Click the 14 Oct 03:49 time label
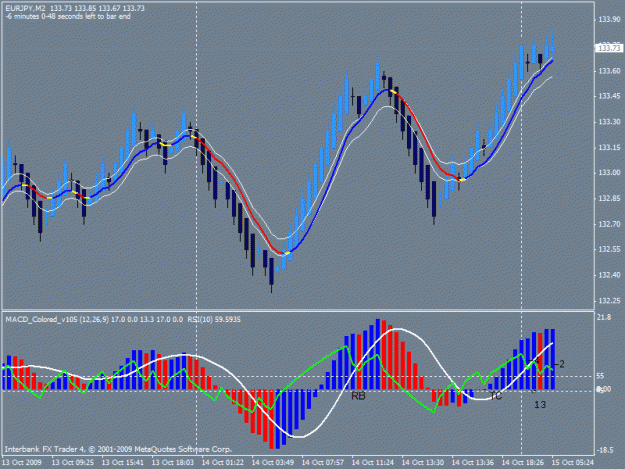The width and height of the screenshot is (625, 469). pyautogui.click(x=273, y=463)
